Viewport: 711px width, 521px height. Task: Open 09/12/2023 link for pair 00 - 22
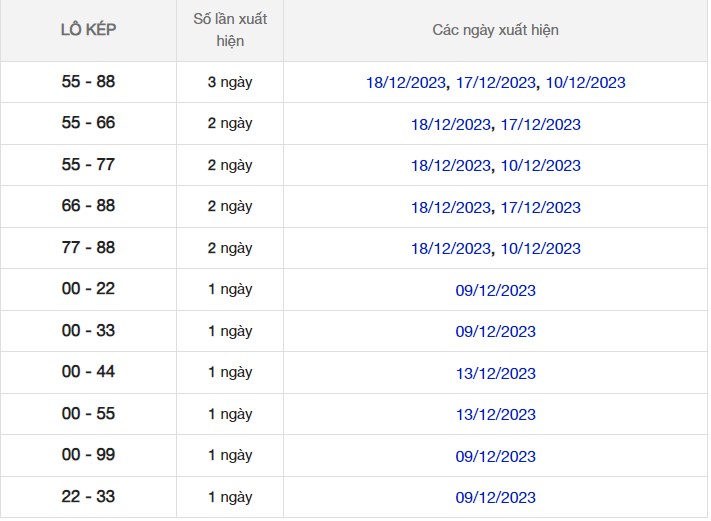tap(495, 291)
